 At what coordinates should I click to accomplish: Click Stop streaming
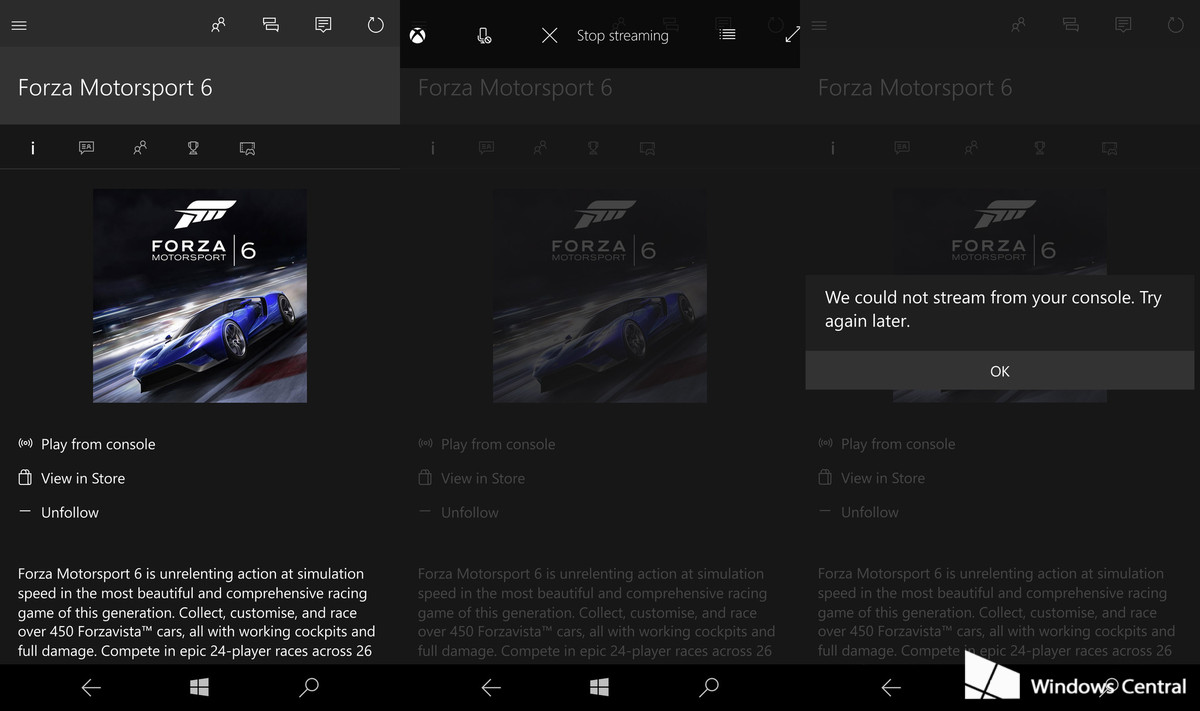[605, 36]
